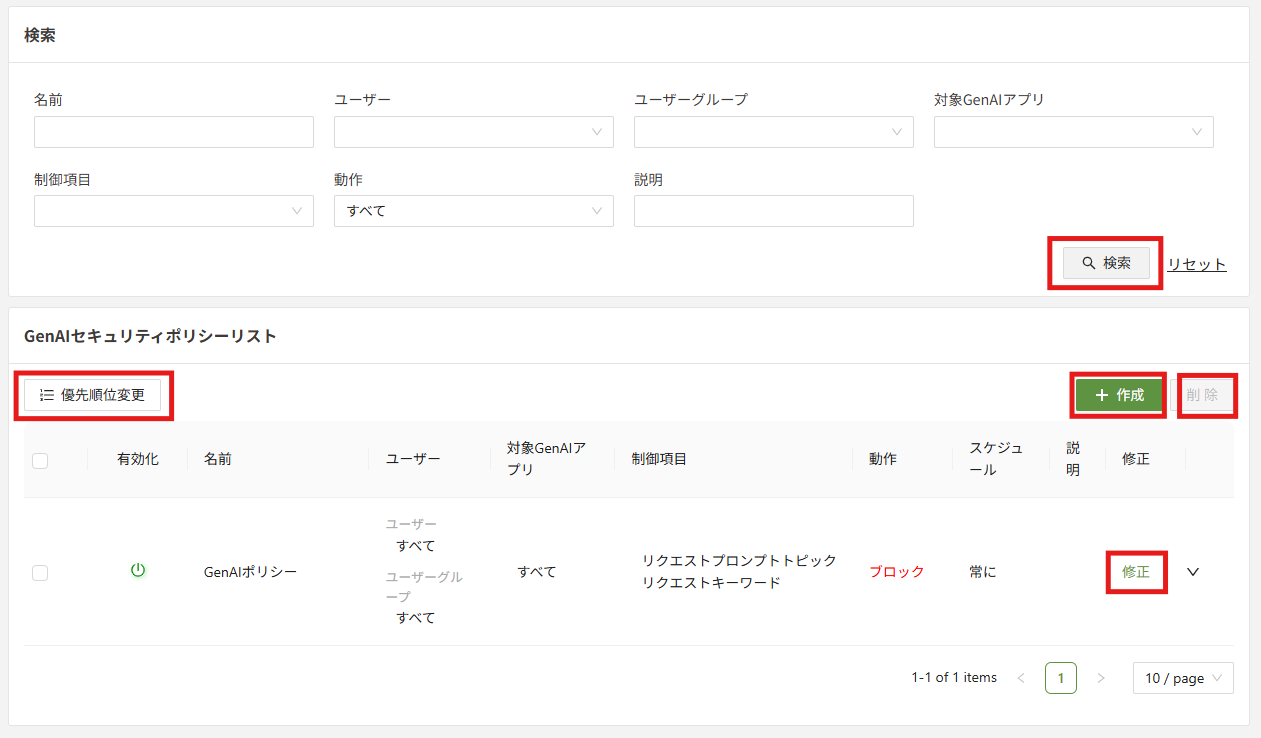
Task: Click the リセット link
Action: pyautogui.click(x=1196, y=264)
